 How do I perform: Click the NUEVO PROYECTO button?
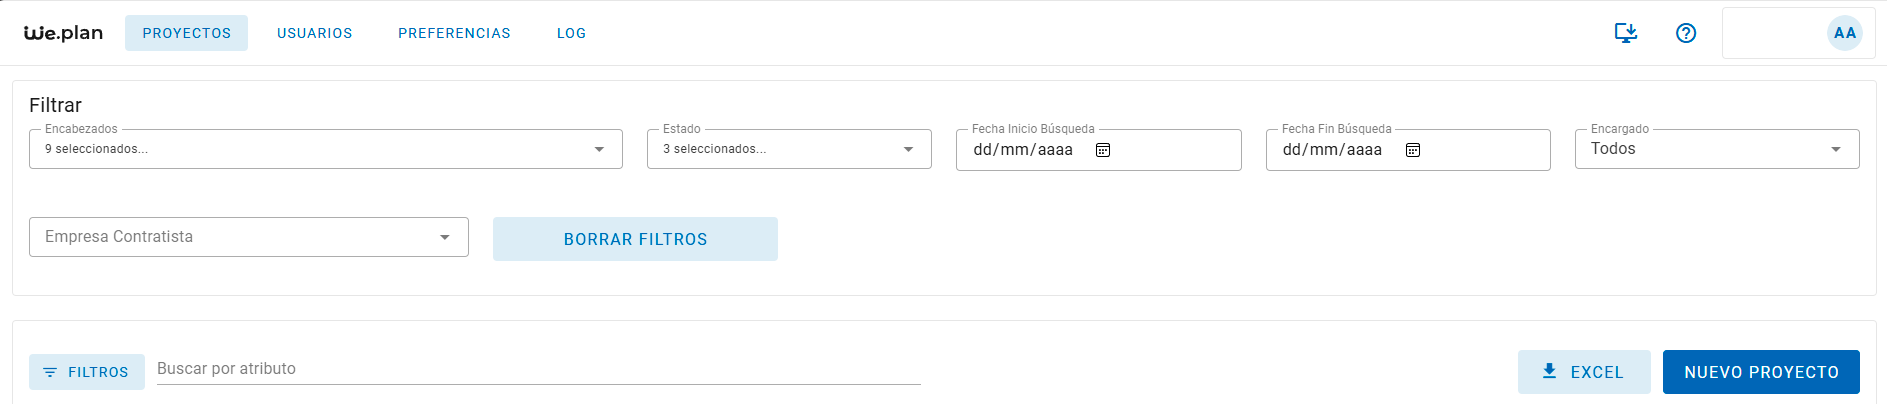(1761, 372)
